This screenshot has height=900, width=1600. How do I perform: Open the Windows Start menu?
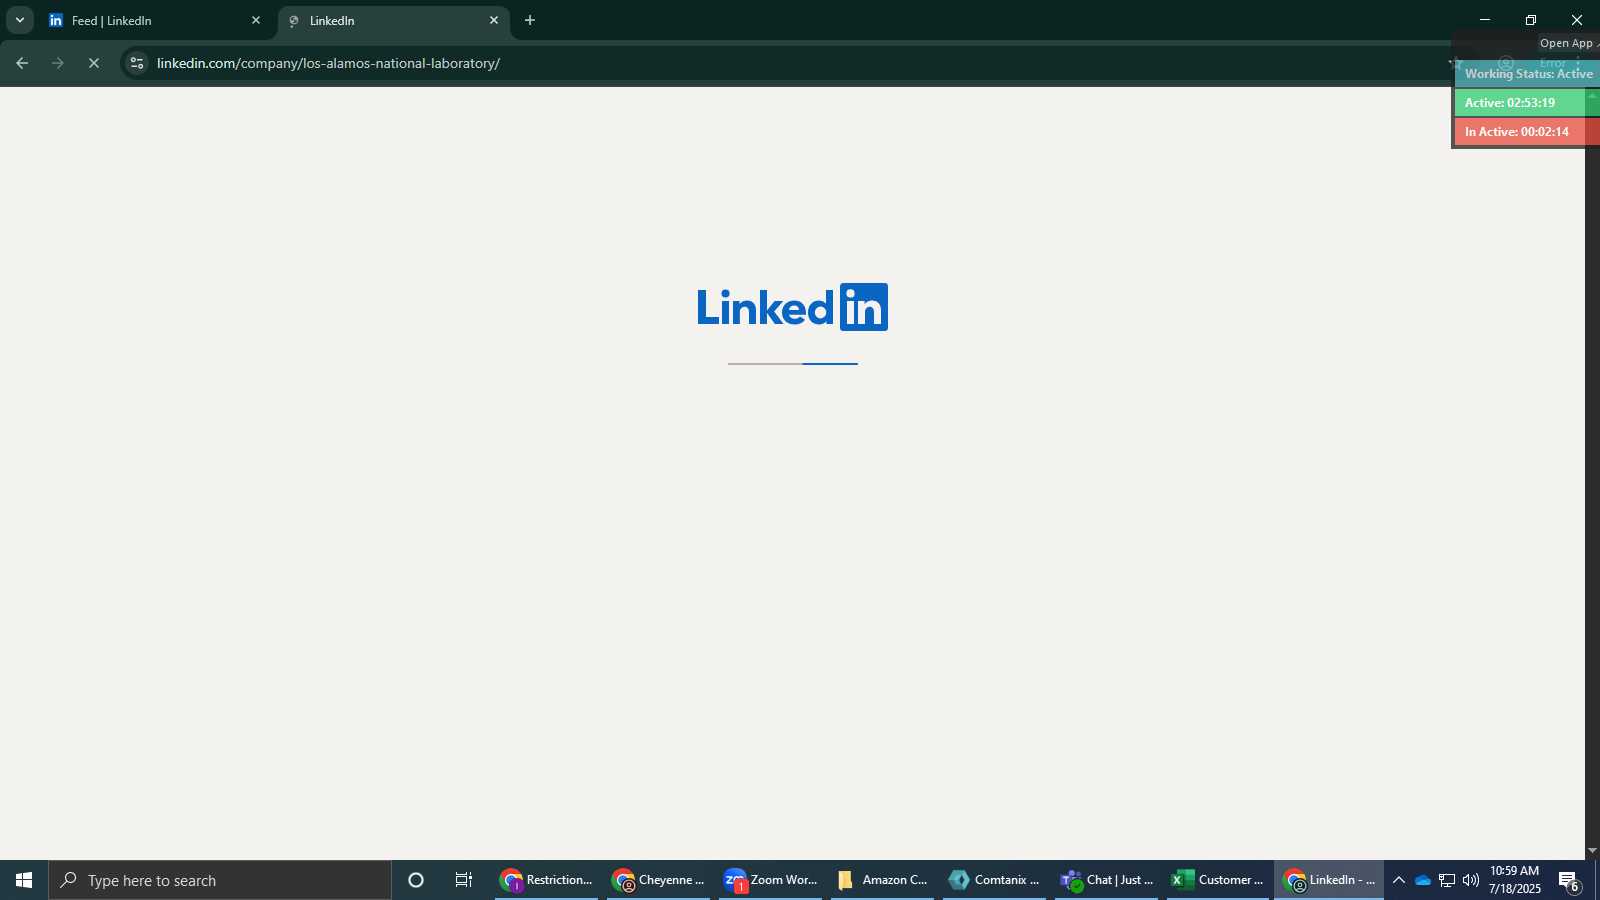click(x=24, y=880)
